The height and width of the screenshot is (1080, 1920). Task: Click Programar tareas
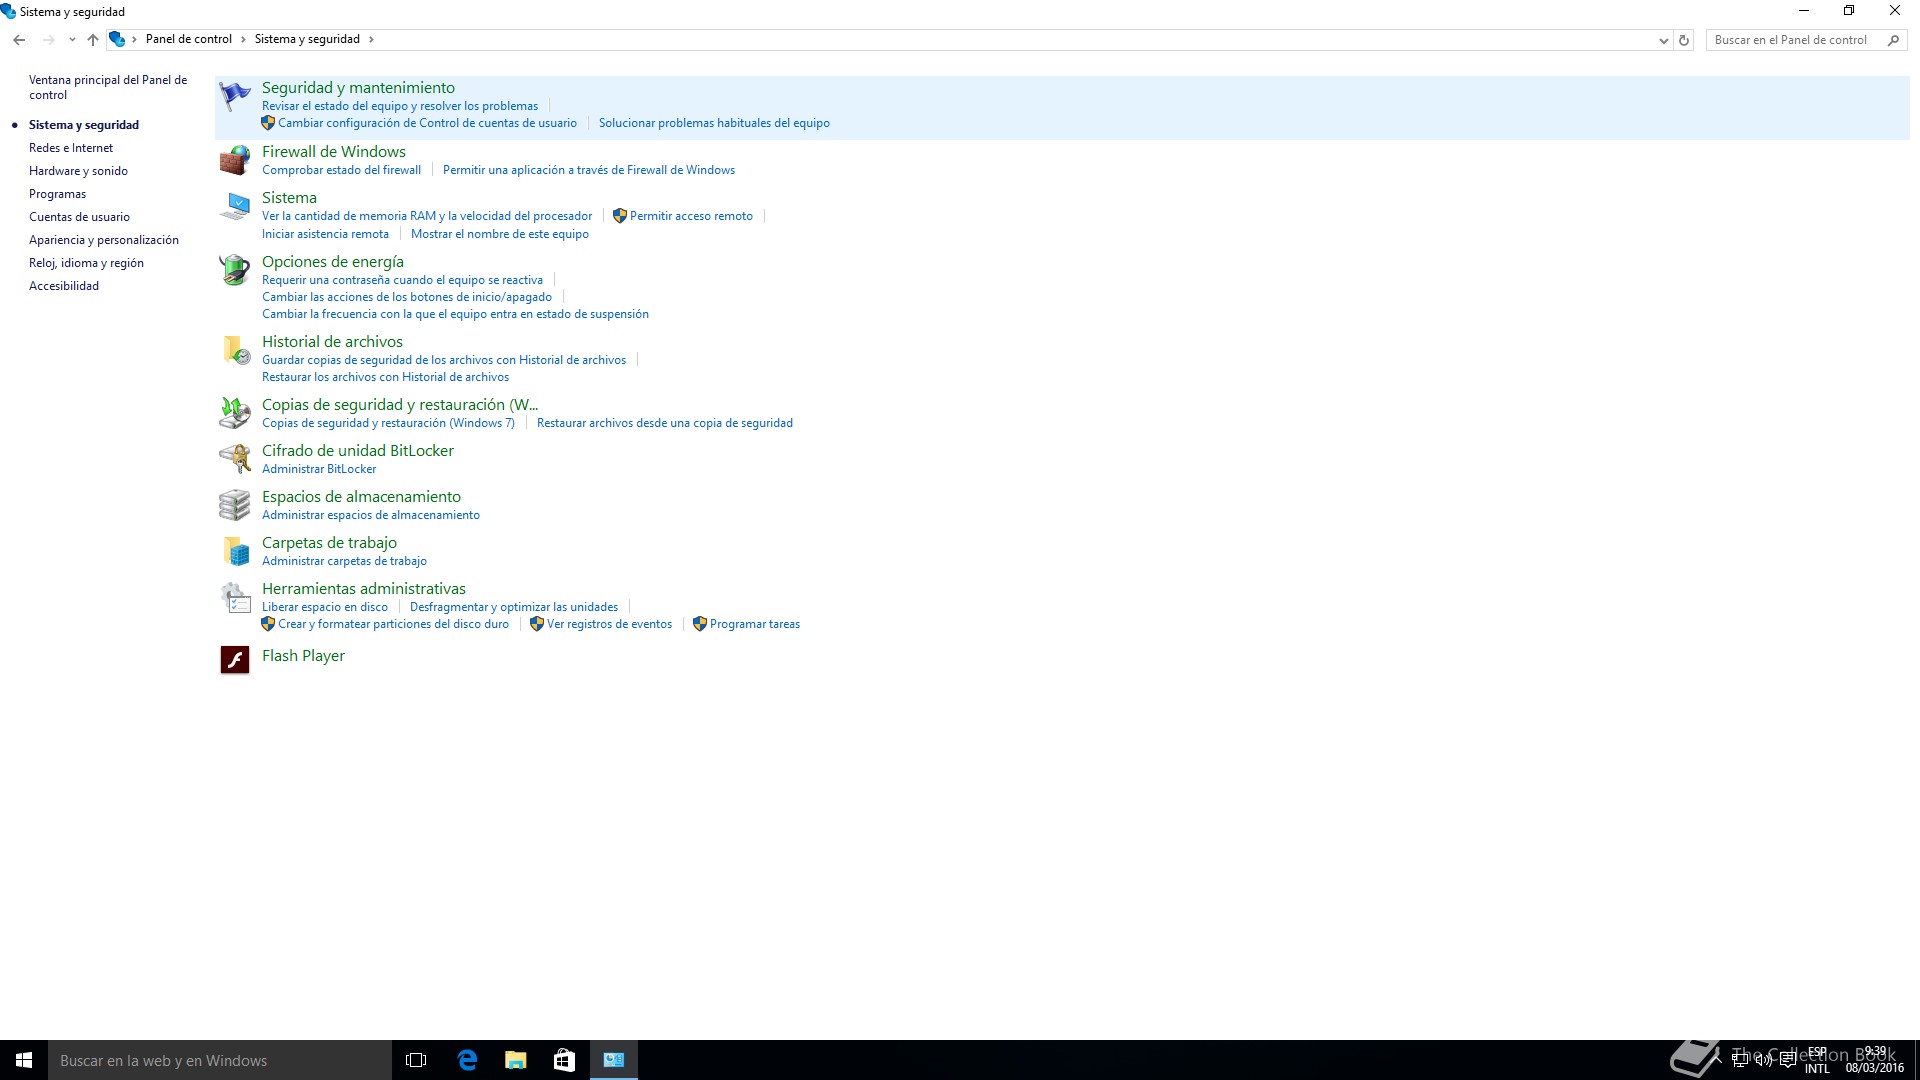pyautogui.click(x=754, y=624)
